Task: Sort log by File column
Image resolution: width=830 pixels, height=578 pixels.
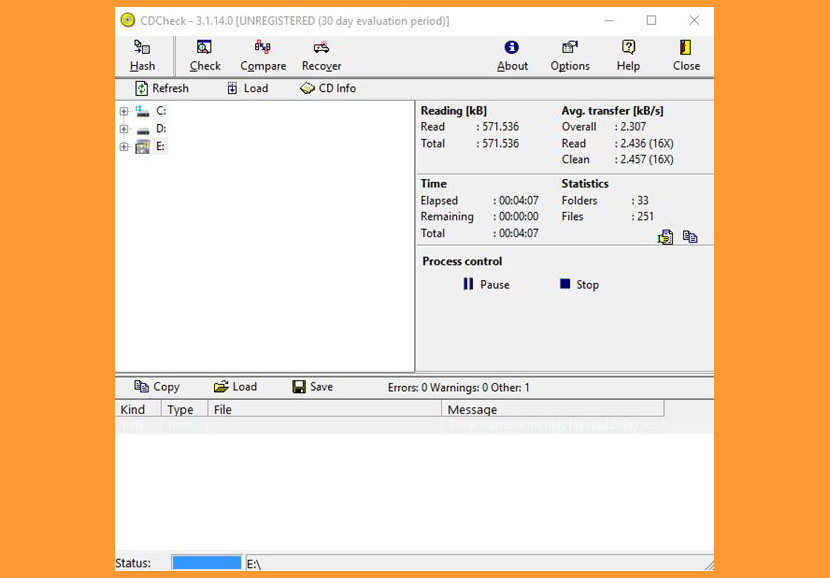Action: point(324,409)
